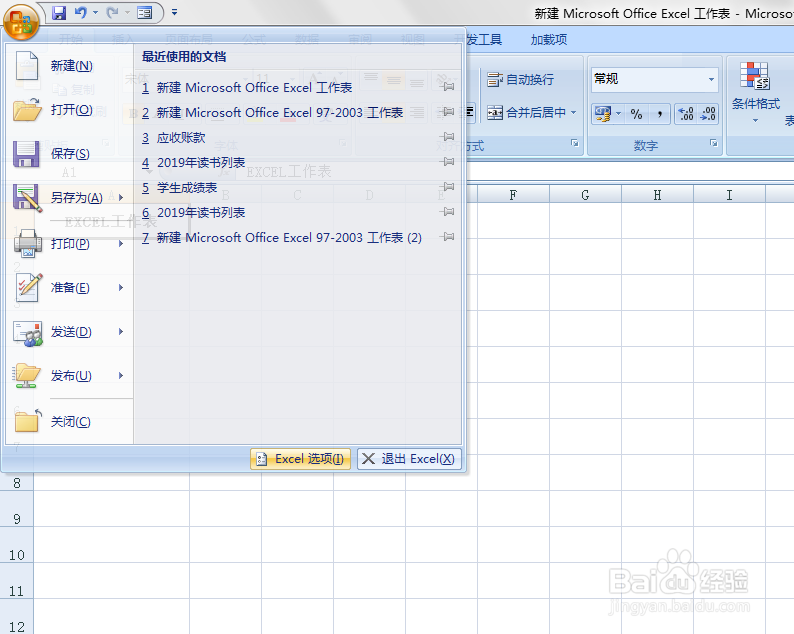The image size is (794, 634).
Task: Open the 合并后居中 dropdown arrow
Action: coord(574,112)
